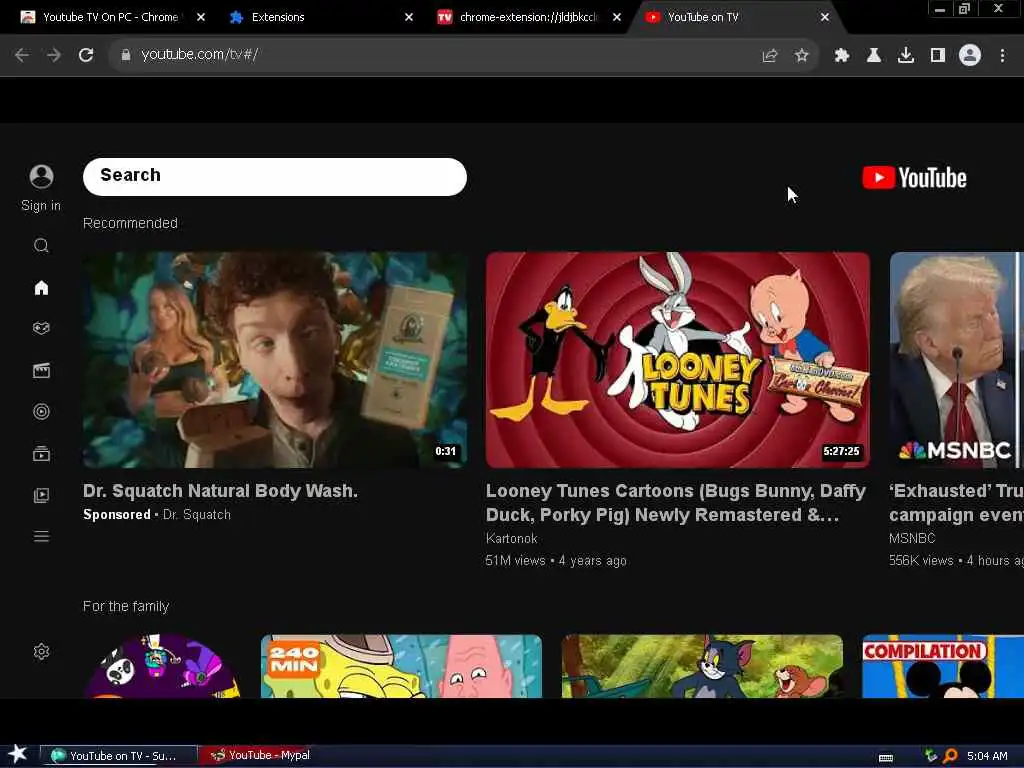Close the Extensions tab
This screenshot has height=768, width=1024.
(409, 17)
